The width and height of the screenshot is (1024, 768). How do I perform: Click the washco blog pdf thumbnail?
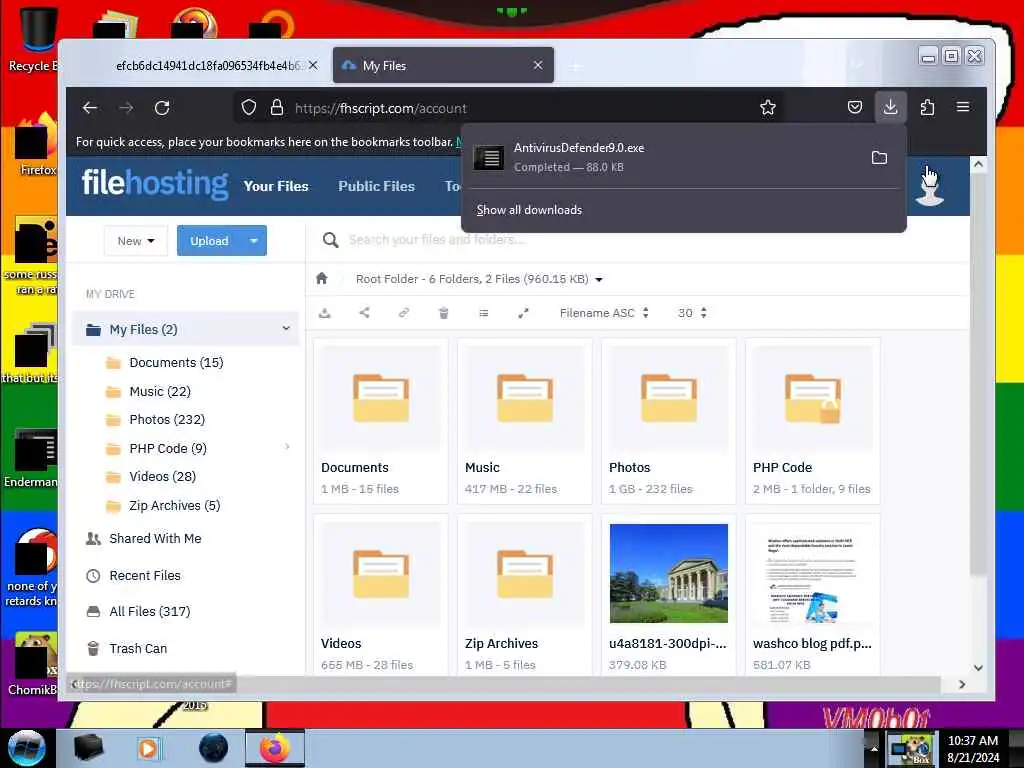click(x=812, y=573)
